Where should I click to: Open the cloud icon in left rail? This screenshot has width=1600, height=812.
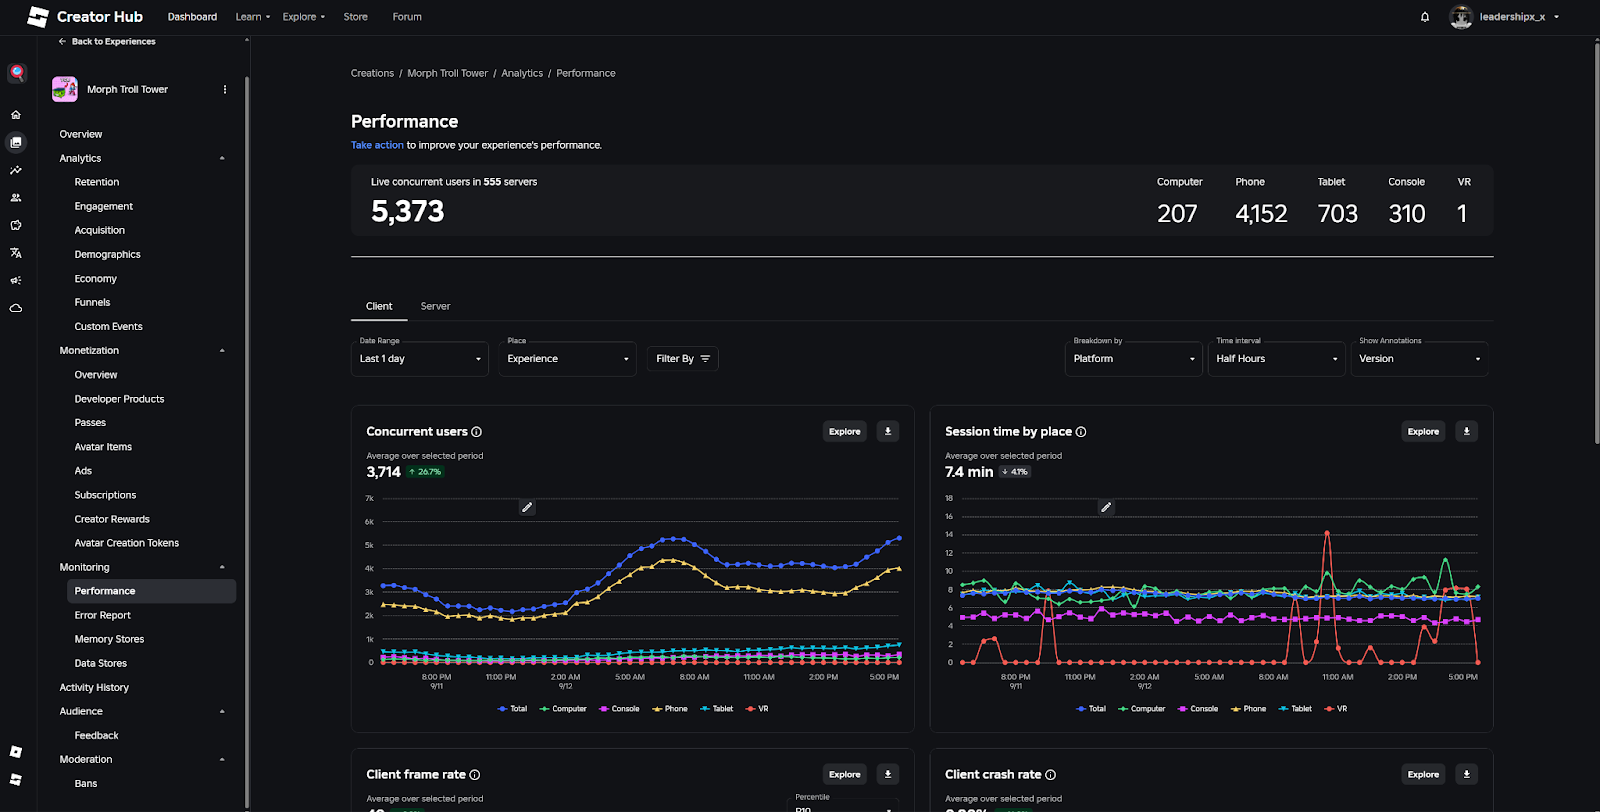[x=16, y=308]
